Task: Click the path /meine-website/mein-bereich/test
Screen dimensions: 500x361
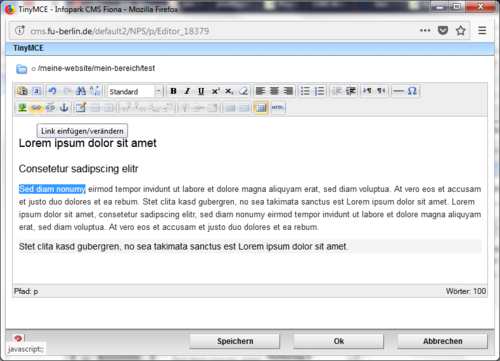Action: coord(96,68)
